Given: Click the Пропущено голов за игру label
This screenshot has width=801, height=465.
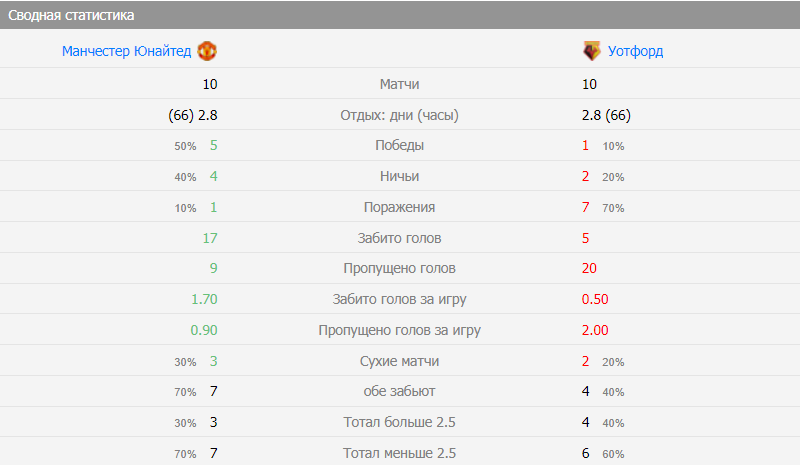Looking at the screenshot, I should click(400, 330).
